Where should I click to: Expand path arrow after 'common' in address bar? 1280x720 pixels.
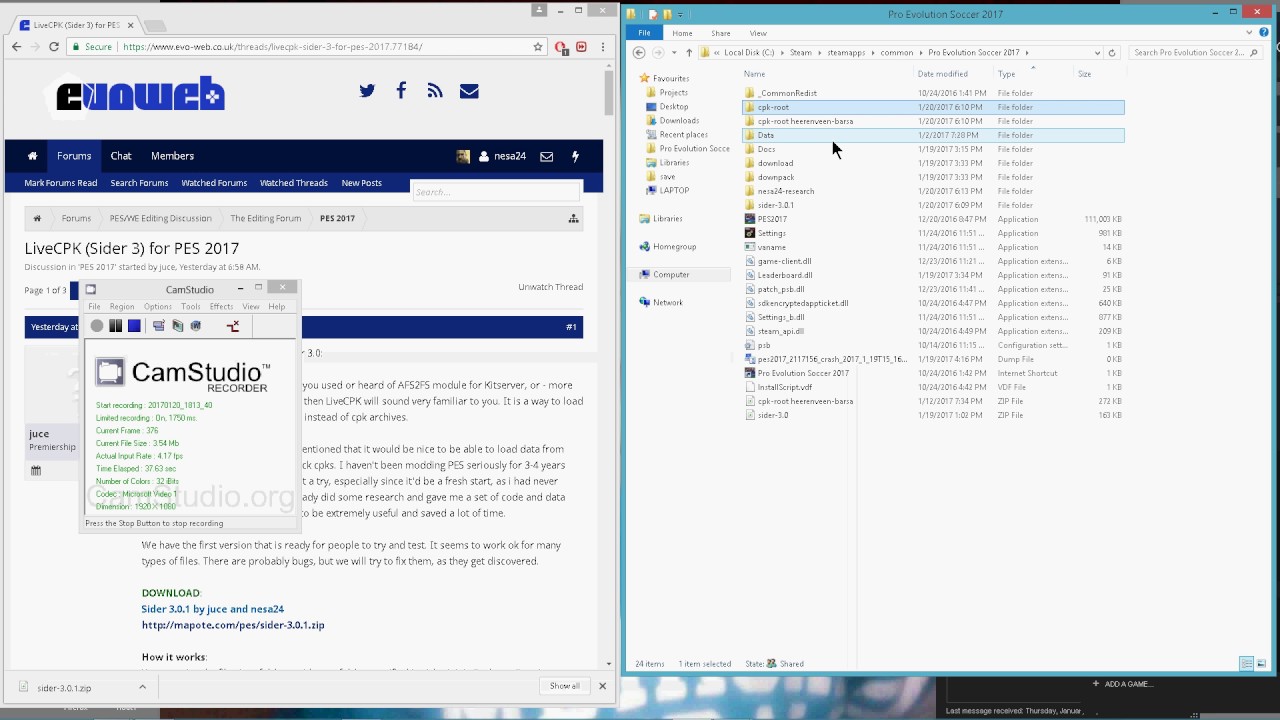click(x=920, y=53)
